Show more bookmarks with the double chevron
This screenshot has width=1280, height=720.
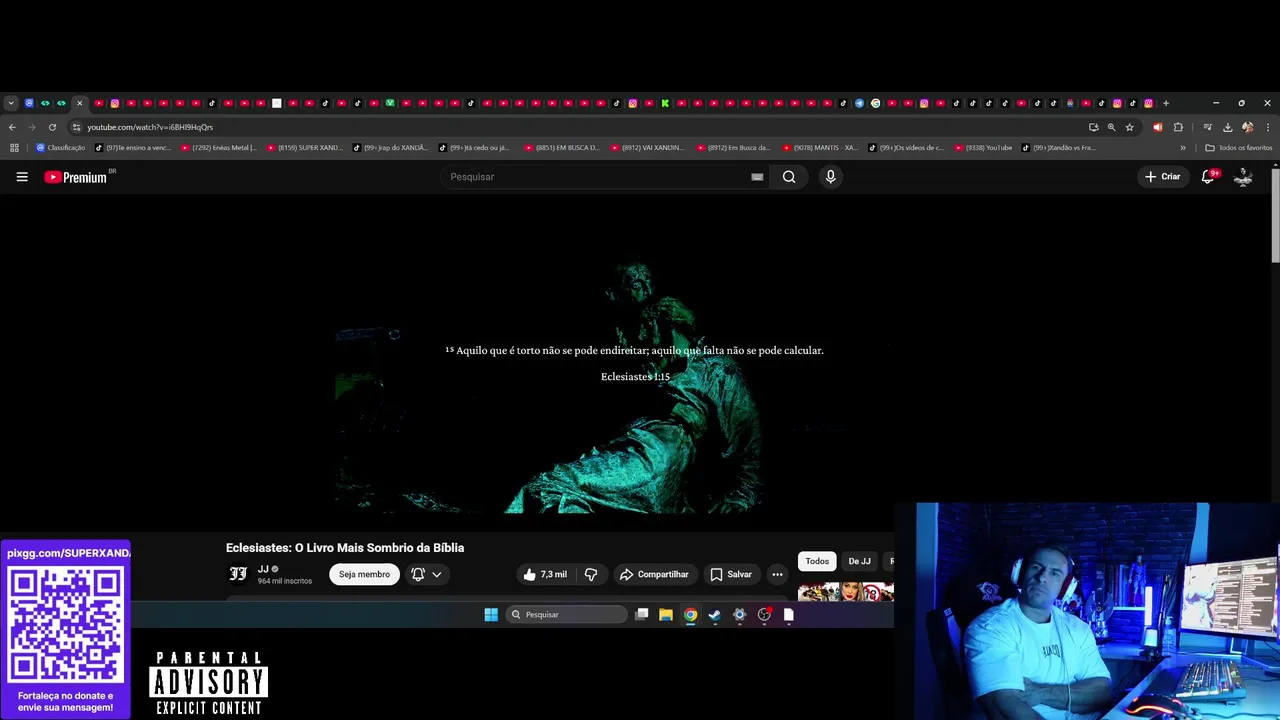click(1183, 148)
